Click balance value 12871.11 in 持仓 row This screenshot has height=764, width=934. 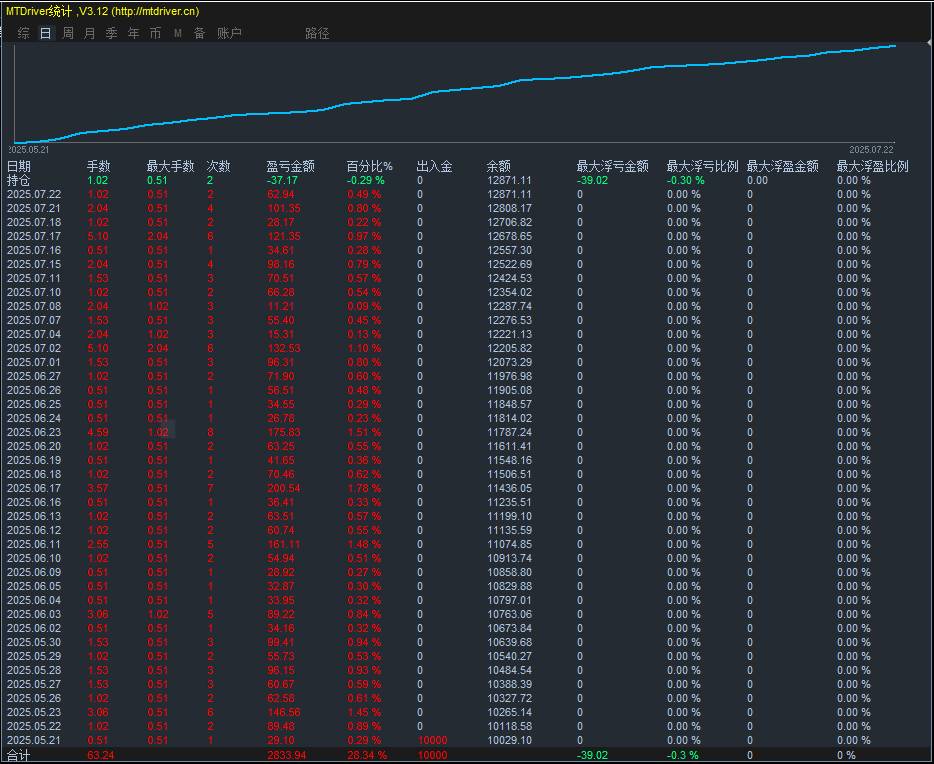click(509, 180)
